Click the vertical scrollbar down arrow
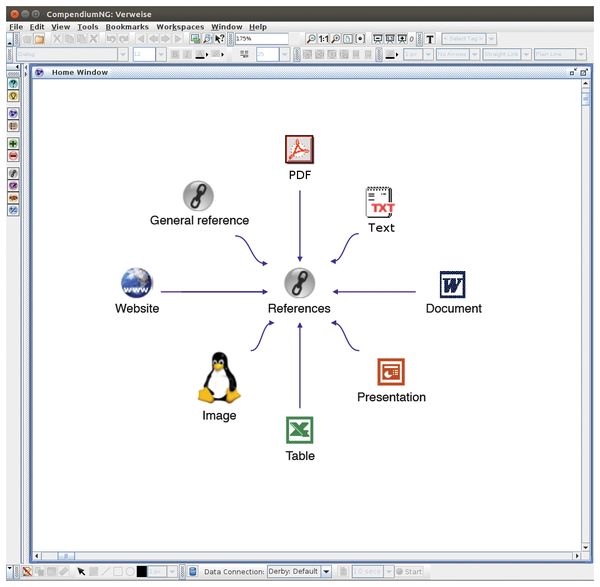The height and width of the screenshot is (587, 600). point(585,547)
